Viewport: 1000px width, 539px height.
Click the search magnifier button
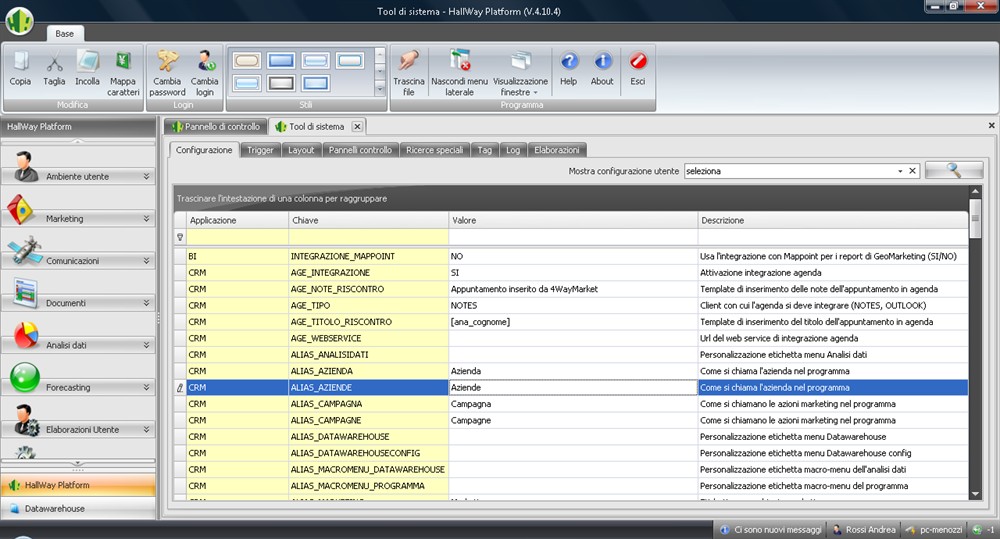(x=953, y=170)
